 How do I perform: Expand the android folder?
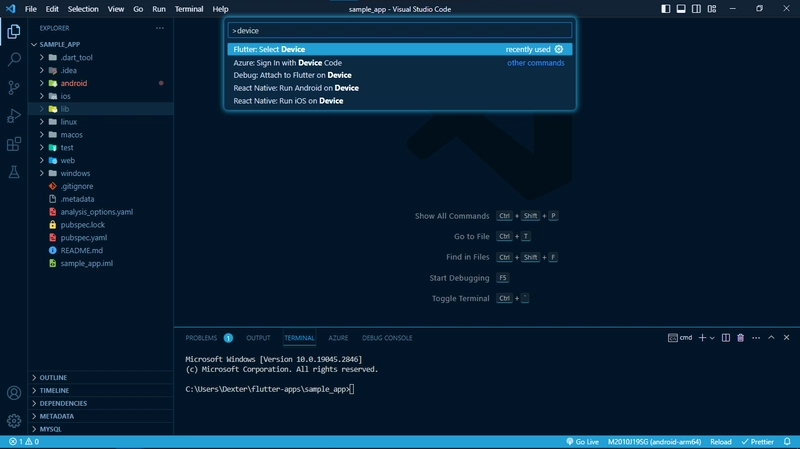pos(41,83)
